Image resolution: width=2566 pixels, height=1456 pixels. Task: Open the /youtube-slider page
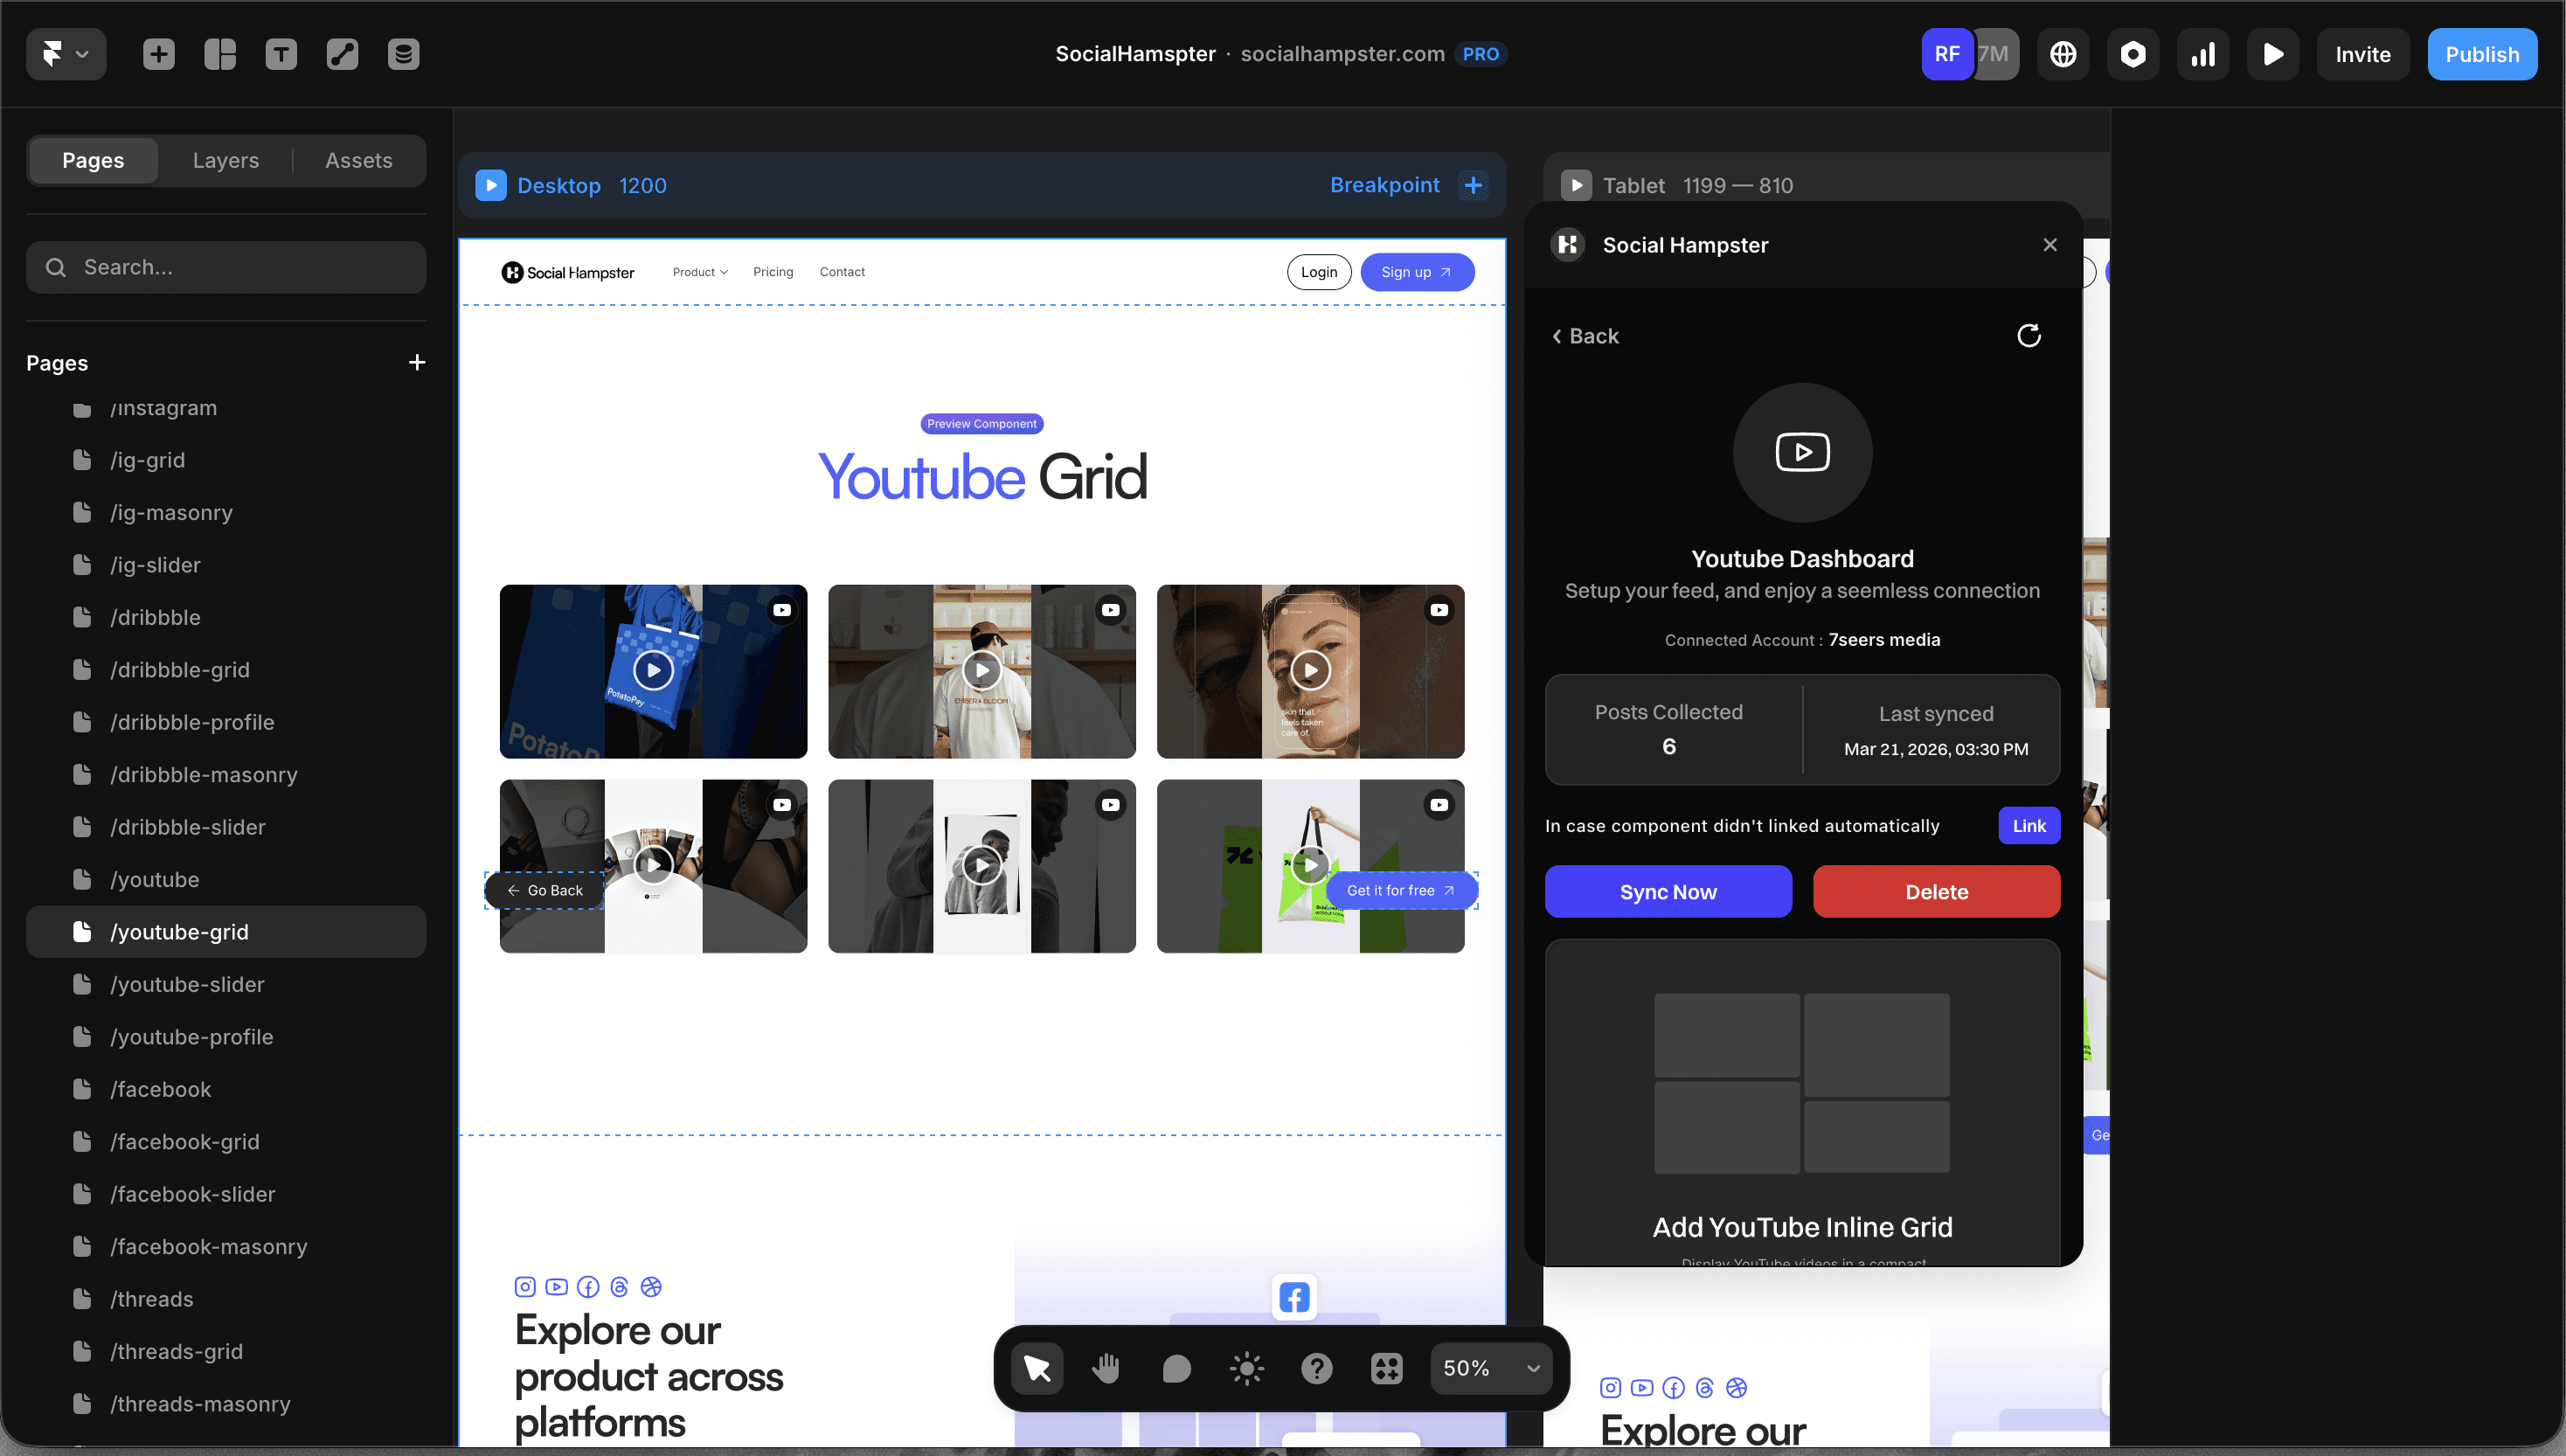point(187,984)
